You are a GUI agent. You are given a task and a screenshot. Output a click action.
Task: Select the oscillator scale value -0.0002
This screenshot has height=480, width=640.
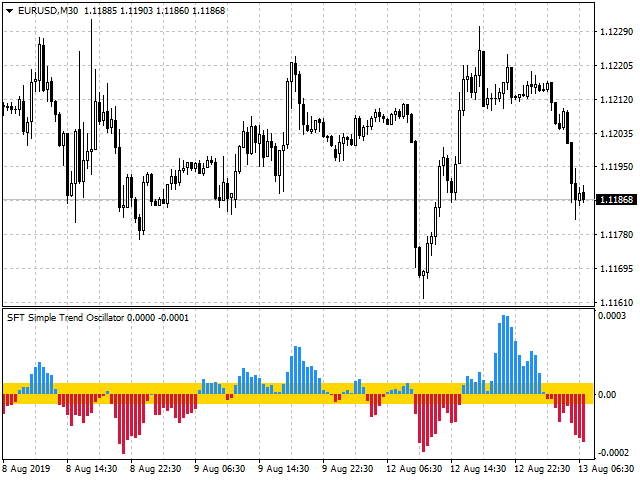click(612, 453)
